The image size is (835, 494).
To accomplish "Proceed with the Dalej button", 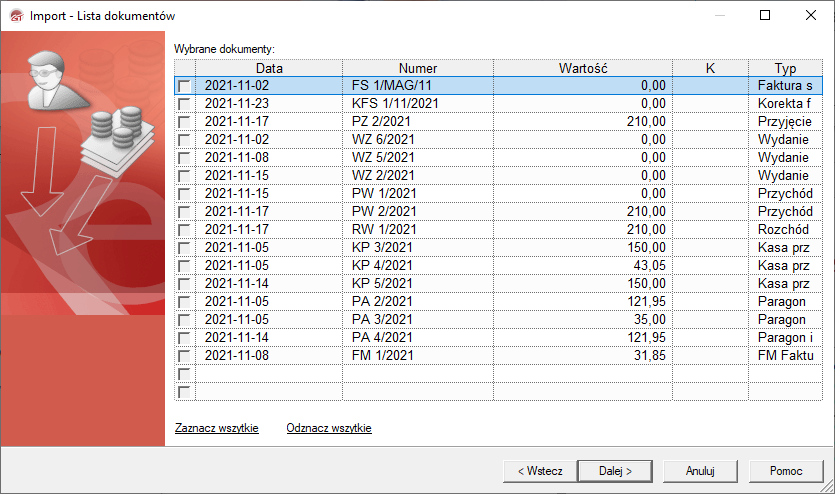I will coord(615,471).
